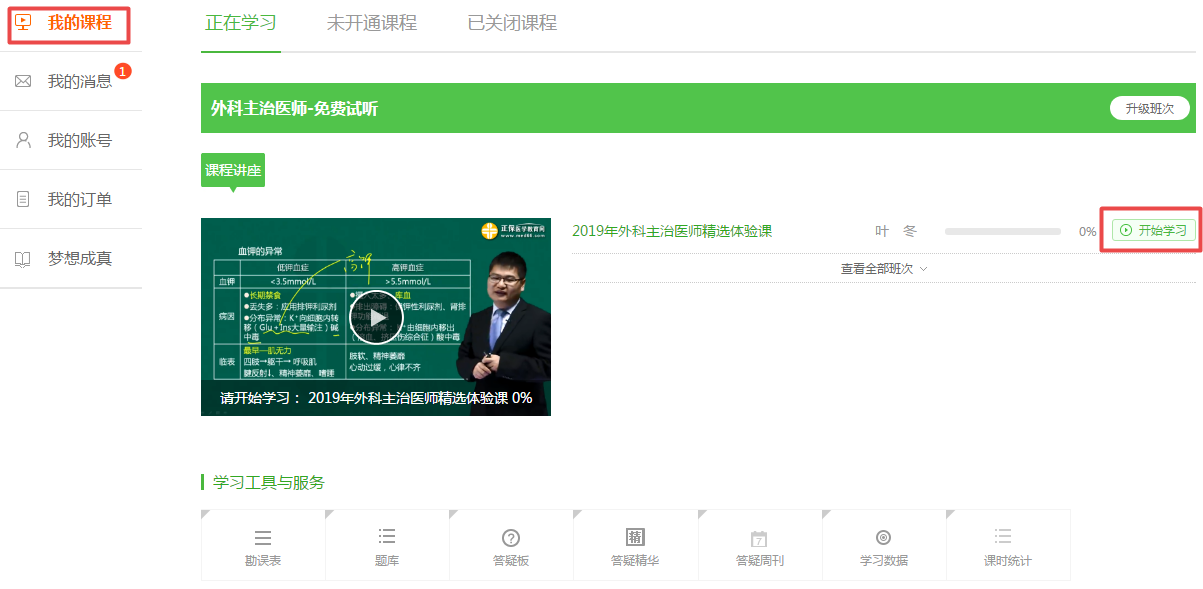Screen dimensions: 1203x589
Task: Switch to the 已关闭课程 tab
Action: pyautogui.click(x=512, y=23)
